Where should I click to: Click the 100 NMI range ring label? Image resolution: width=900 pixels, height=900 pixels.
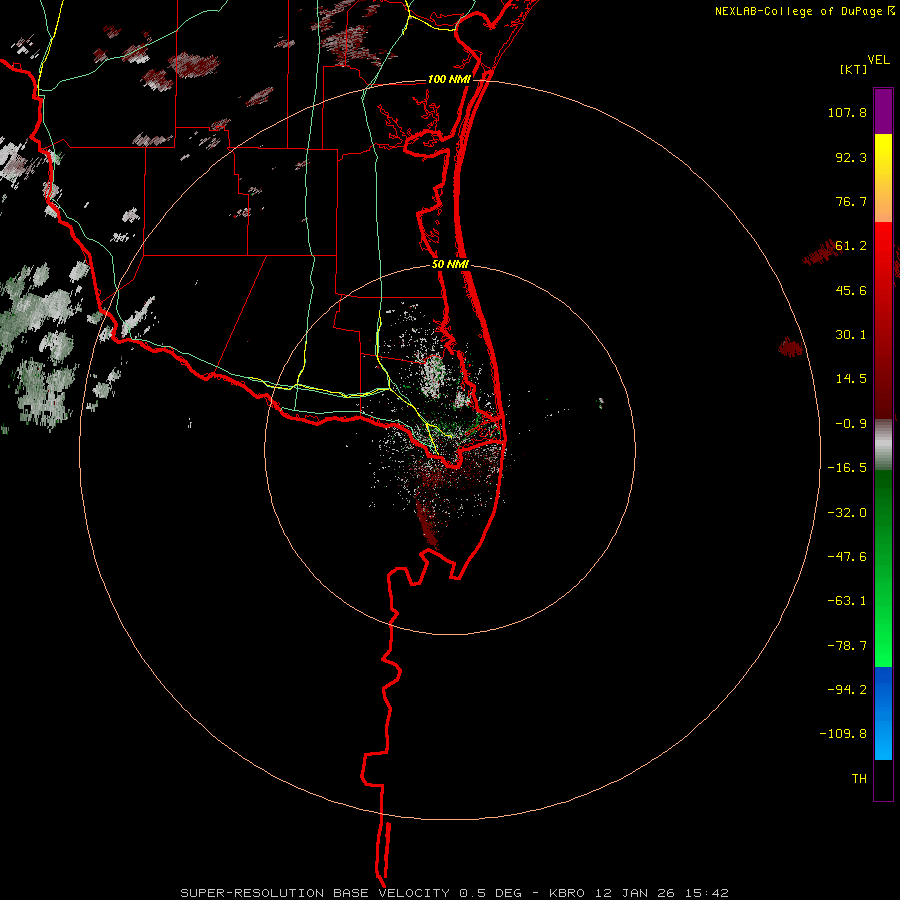pos(449,79)
